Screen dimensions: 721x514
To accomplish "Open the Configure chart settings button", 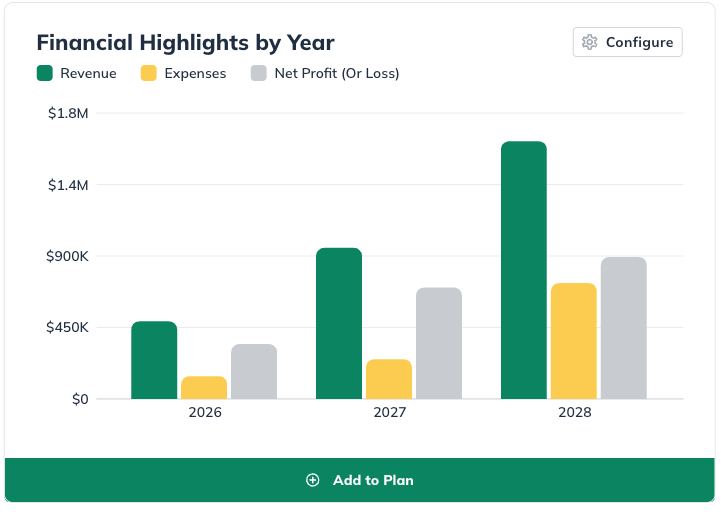I will [x=627, y=42].
